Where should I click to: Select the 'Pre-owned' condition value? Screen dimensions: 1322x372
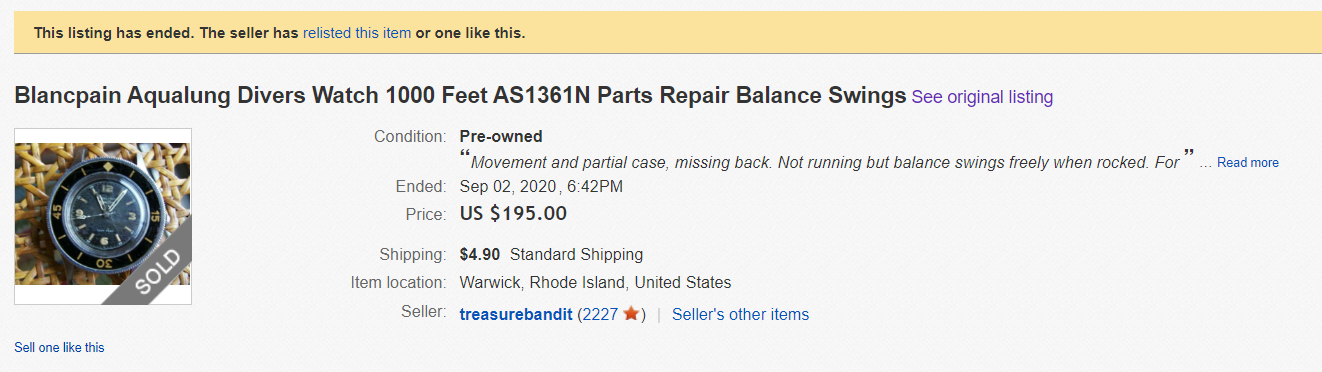click(x=501, y=136)
